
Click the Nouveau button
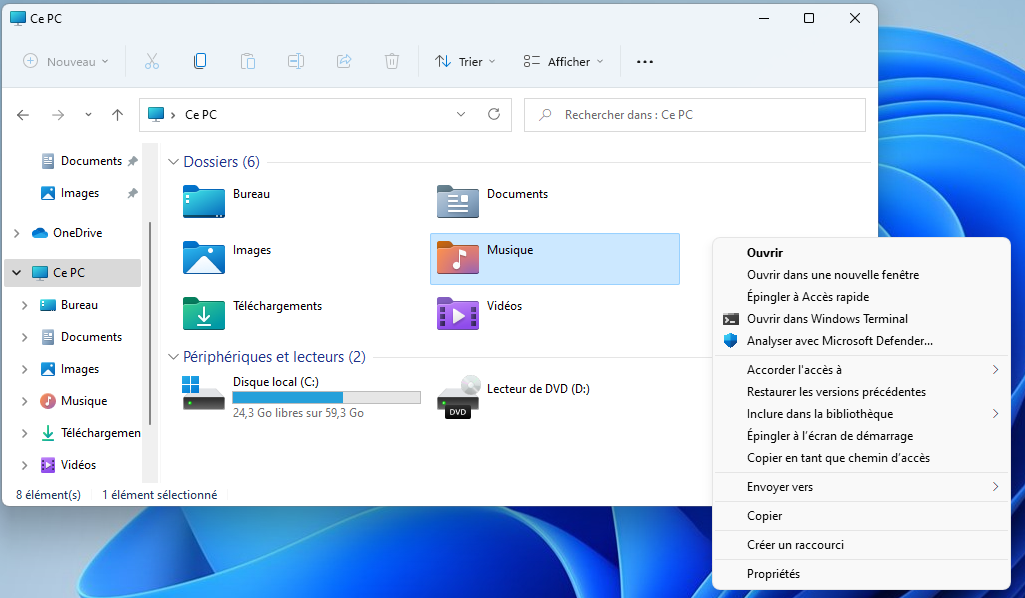pos(66,62)
